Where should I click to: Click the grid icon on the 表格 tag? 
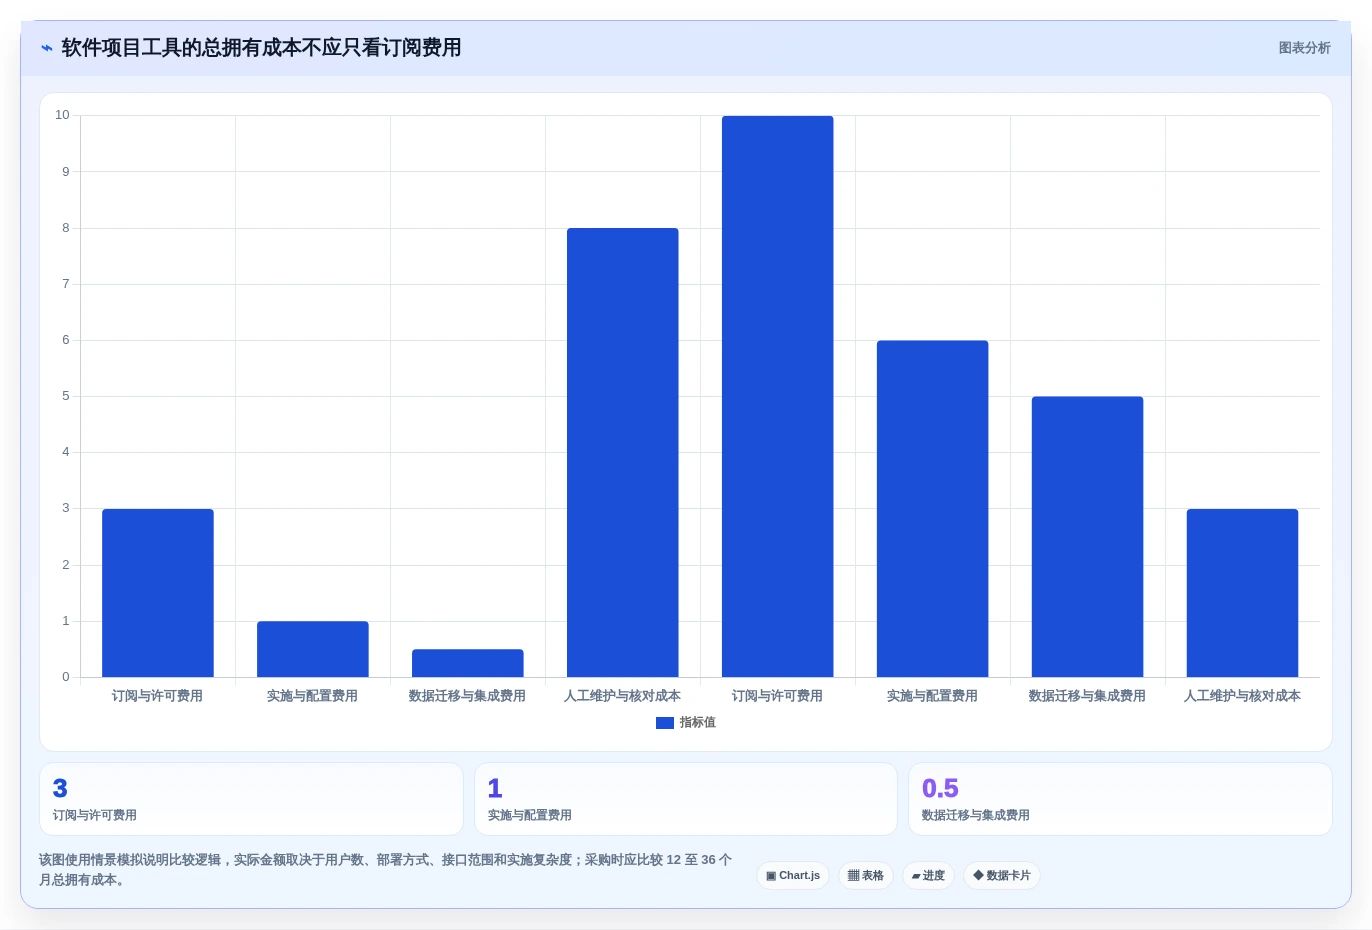[x=853, y=876]
